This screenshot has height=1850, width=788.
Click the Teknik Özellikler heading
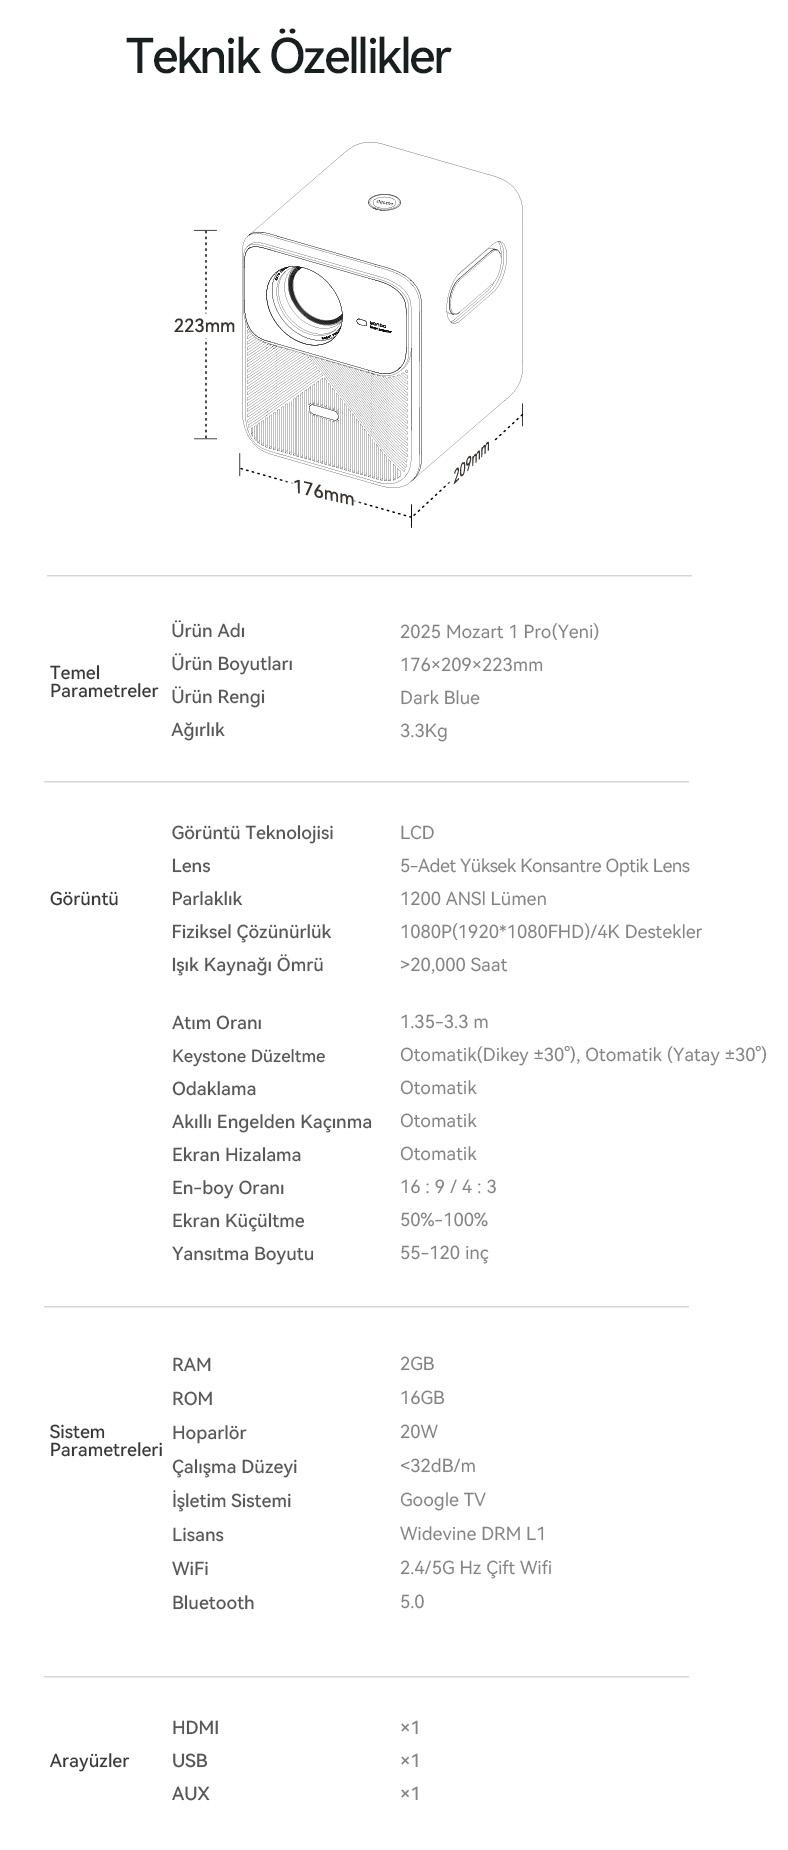click(288, 56)
